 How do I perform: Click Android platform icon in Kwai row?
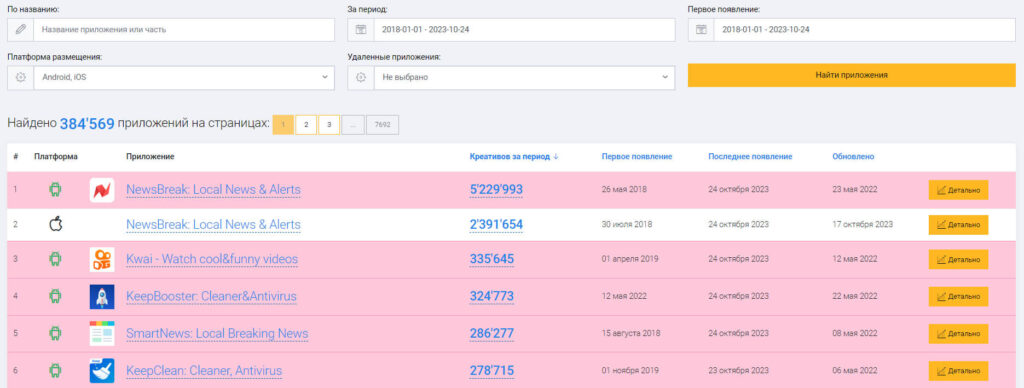point(56,259)
